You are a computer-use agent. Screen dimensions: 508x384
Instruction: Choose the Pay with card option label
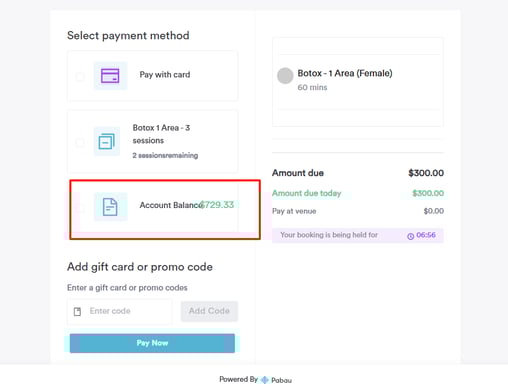tap(165, 75)
